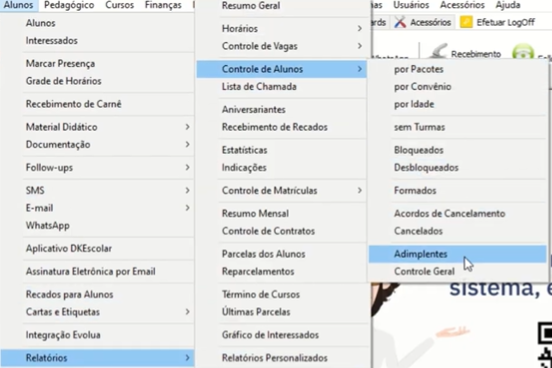Open Grade de Horários
The height and width of the screenshot is (368, 552).
click(x=64, y=81)
